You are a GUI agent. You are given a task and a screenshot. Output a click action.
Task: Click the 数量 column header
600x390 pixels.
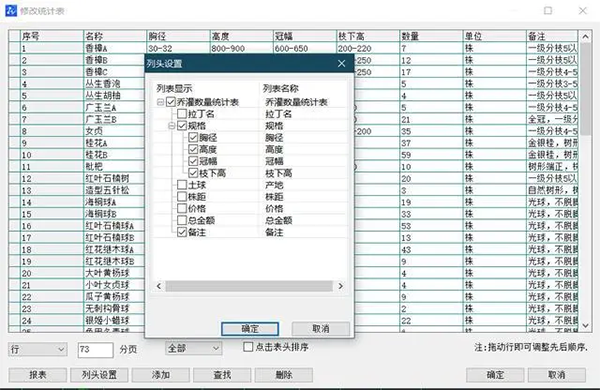click(431, 36)
